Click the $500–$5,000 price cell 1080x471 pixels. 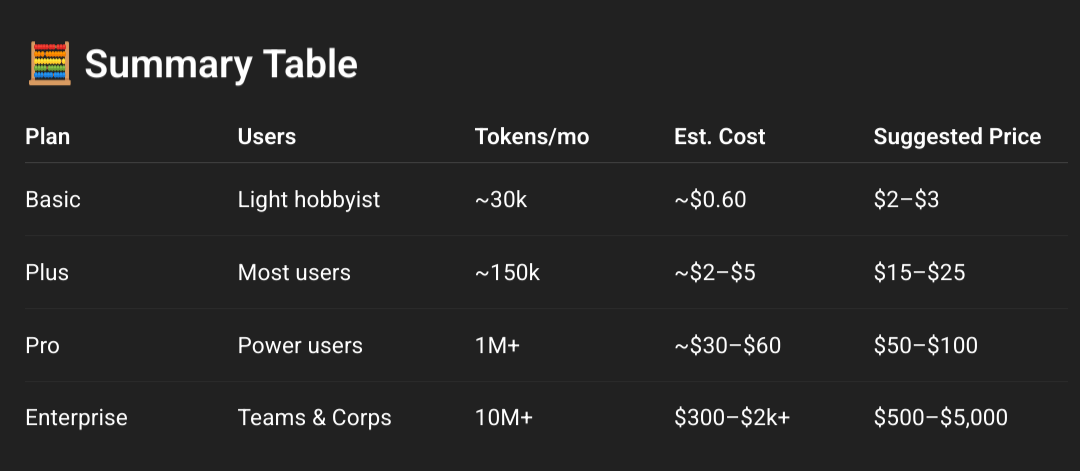click(x=940, y=417)
